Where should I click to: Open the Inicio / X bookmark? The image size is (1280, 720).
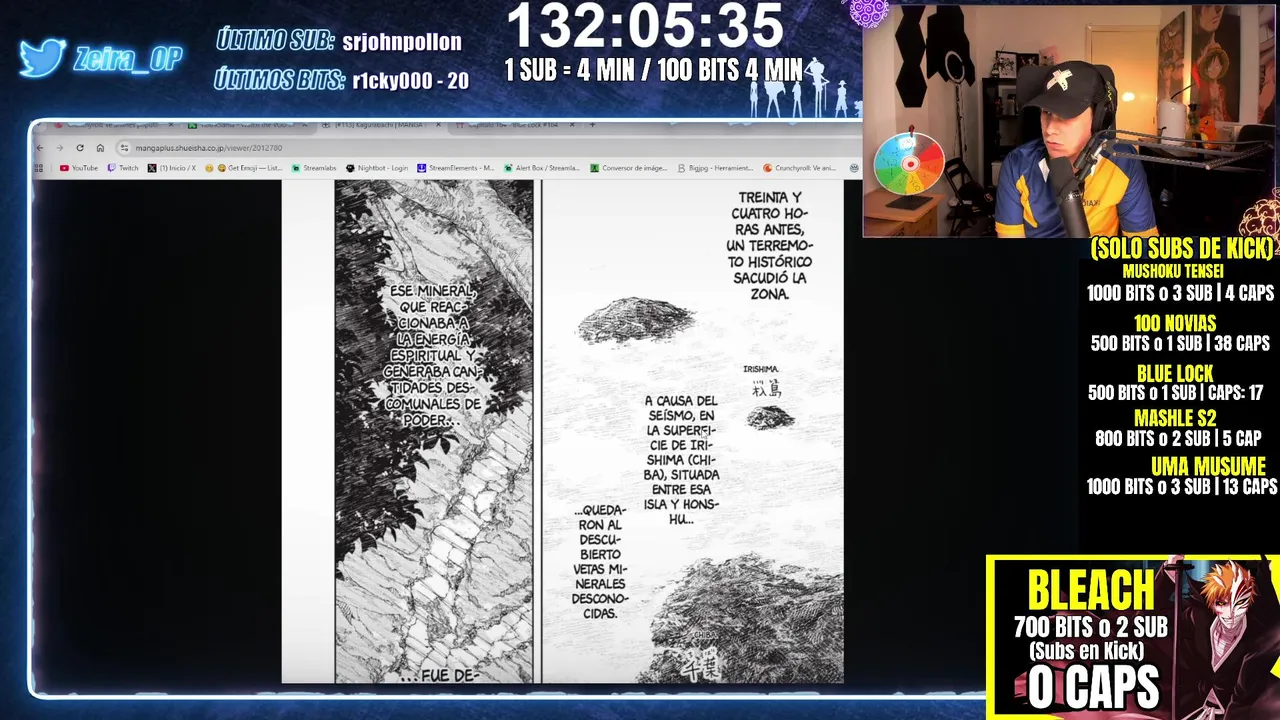point(172,168)
